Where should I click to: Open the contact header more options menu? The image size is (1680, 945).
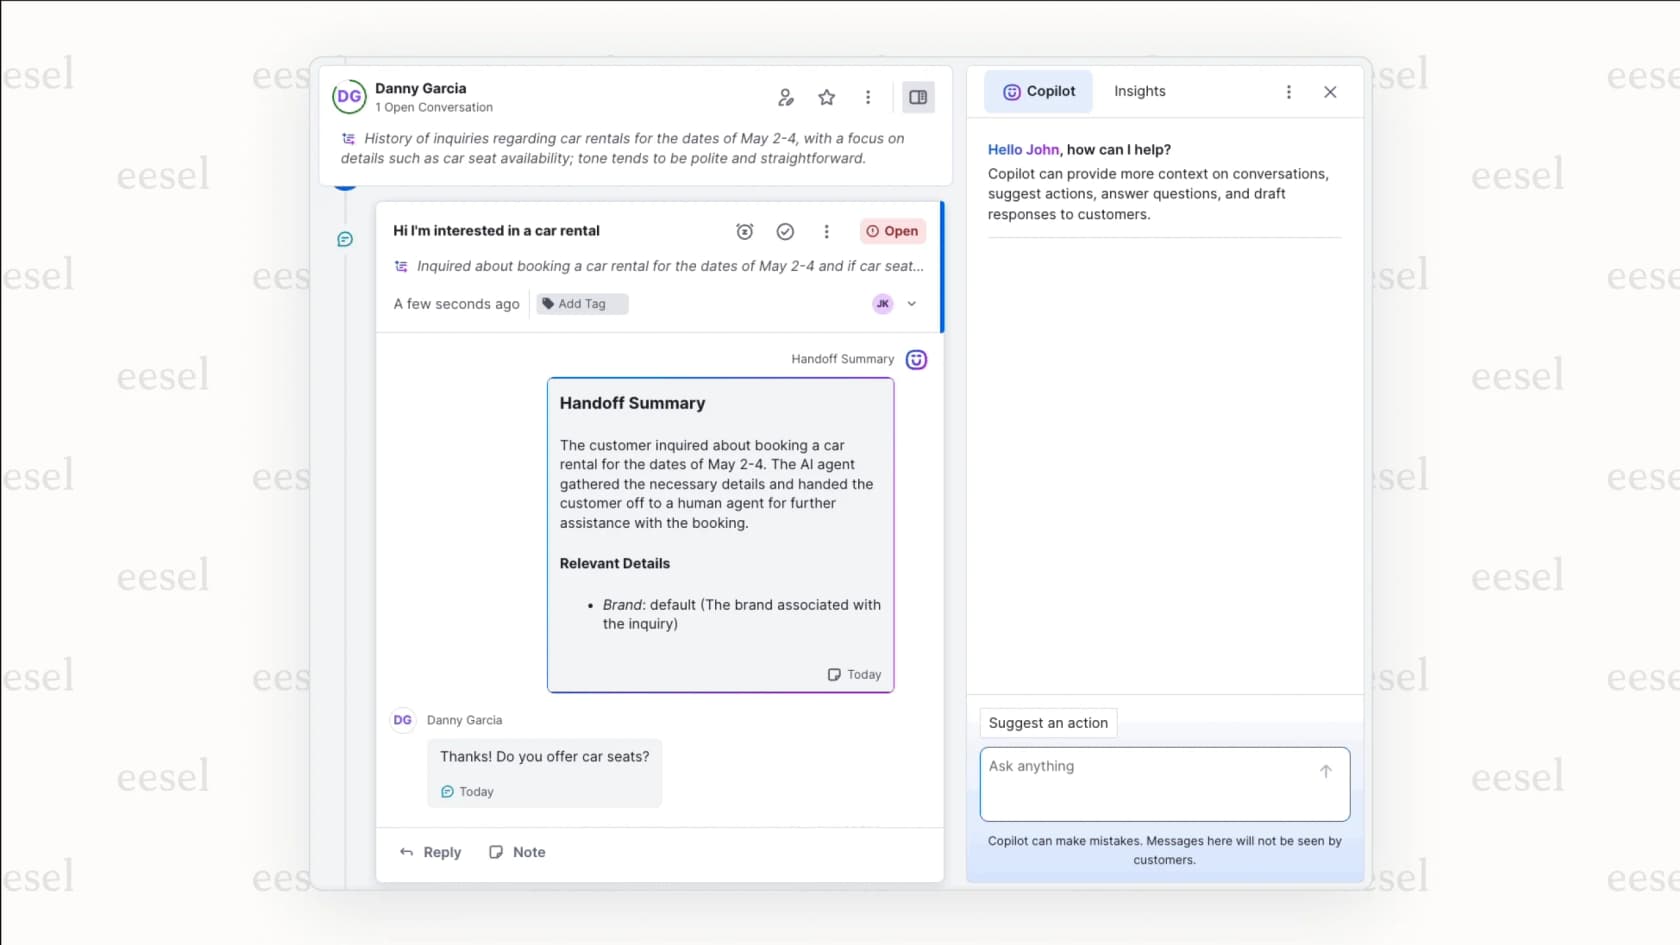pos(868,97)
